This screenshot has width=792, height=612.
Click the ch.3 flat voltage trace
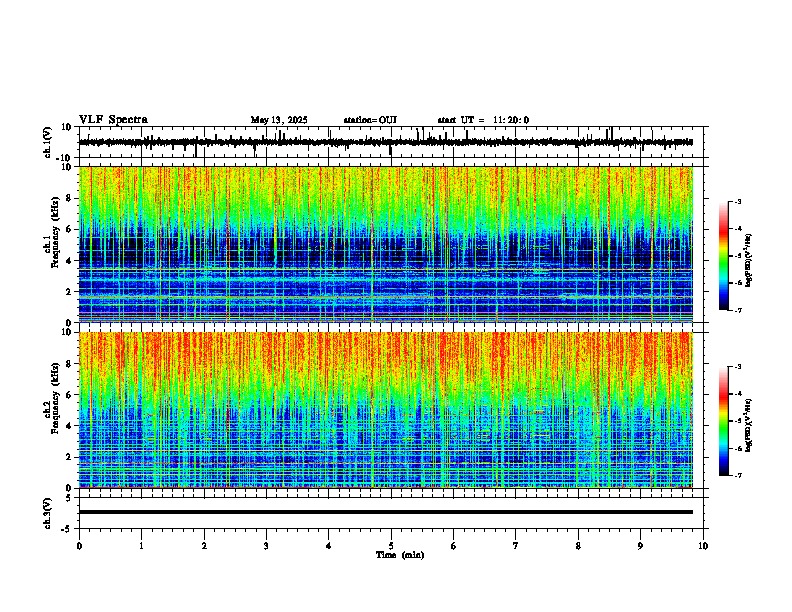pyautogui.click(x=386, y=512)
